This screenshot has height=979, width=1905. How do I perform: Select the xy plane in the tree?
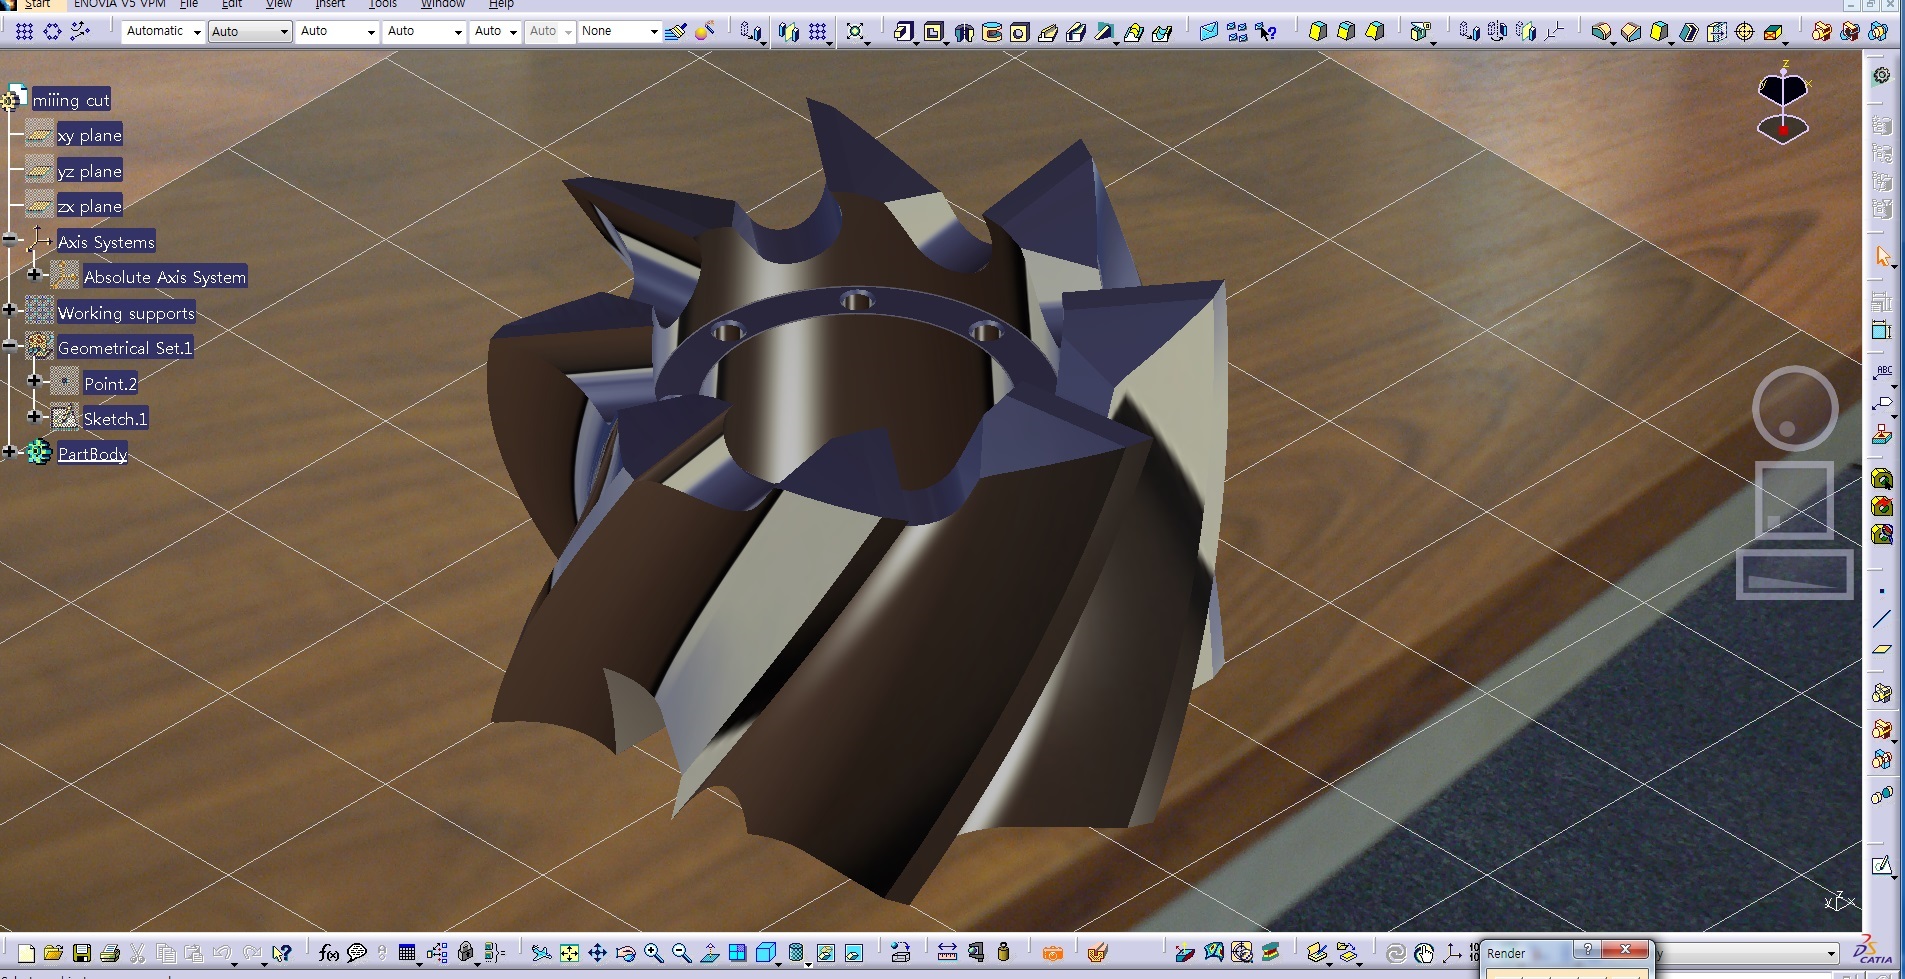pos(90,135)
